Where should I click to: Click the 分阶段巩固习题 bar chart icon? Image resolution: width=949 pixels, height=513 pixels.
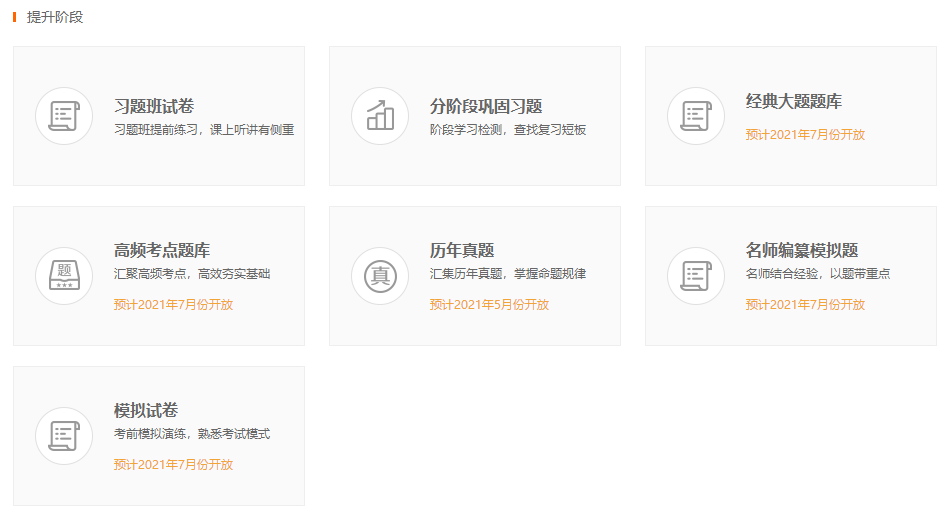pos(380,116)
